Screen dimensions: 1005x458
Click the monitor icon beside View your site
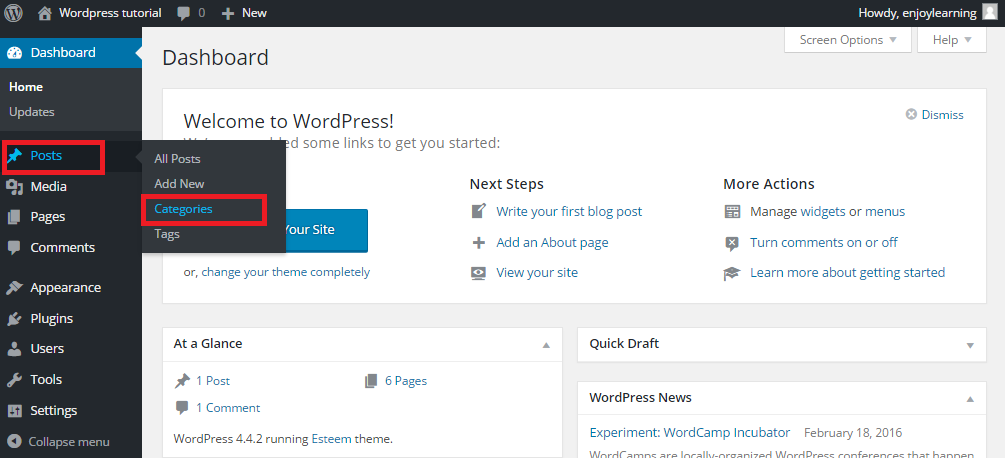(478, 273)
